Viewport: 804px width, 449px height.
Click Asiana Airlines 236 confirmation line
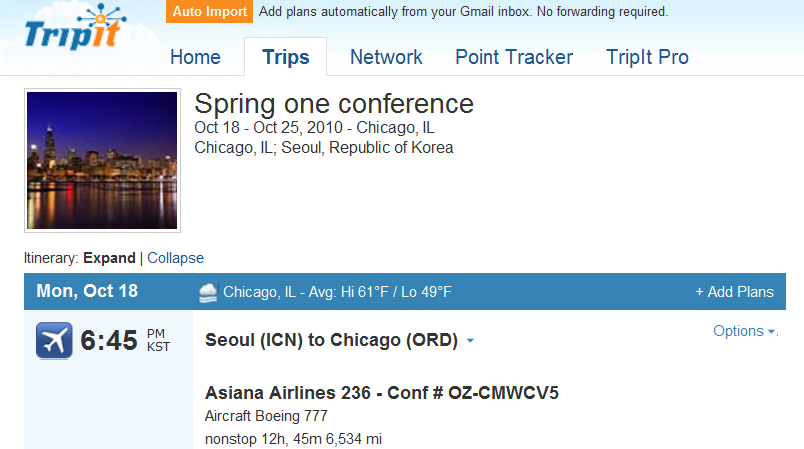tap(381, 393)
